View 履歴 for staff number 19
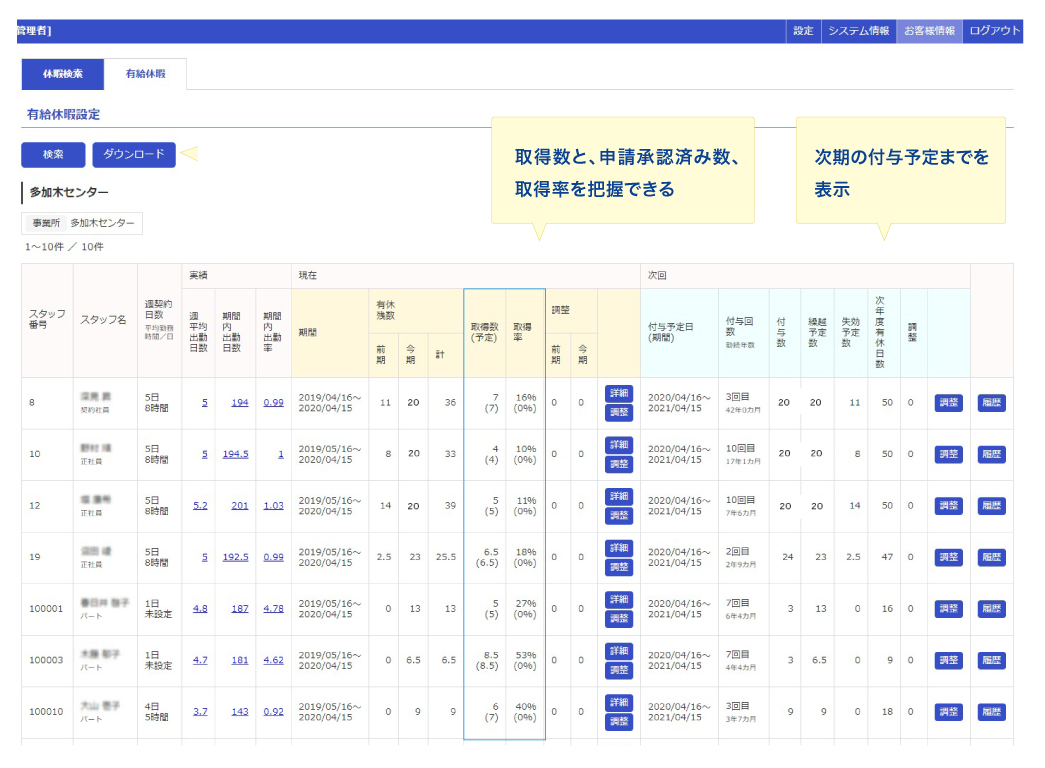The width and height of the screenshot is (1045, 768). [x=992, y=557]
